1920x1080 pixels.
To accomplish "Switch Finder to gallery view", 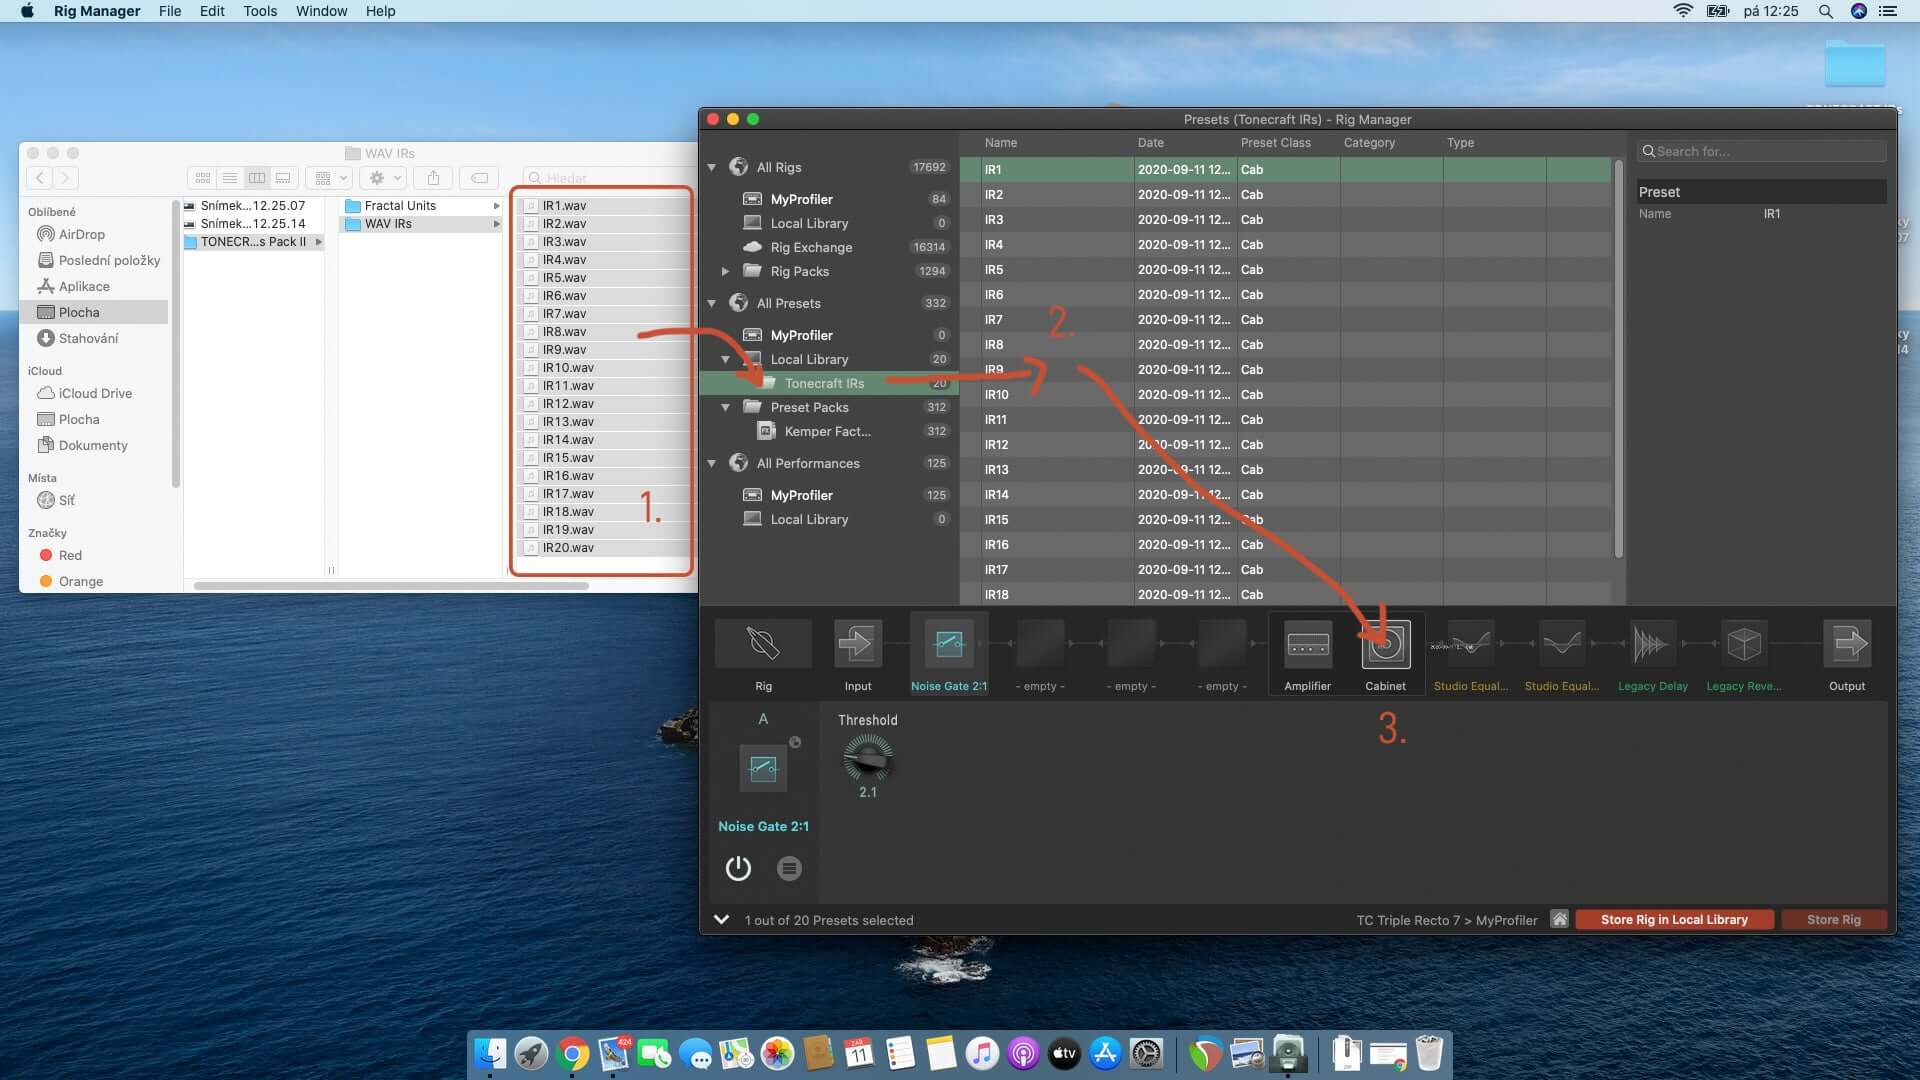I will point(284,178).
